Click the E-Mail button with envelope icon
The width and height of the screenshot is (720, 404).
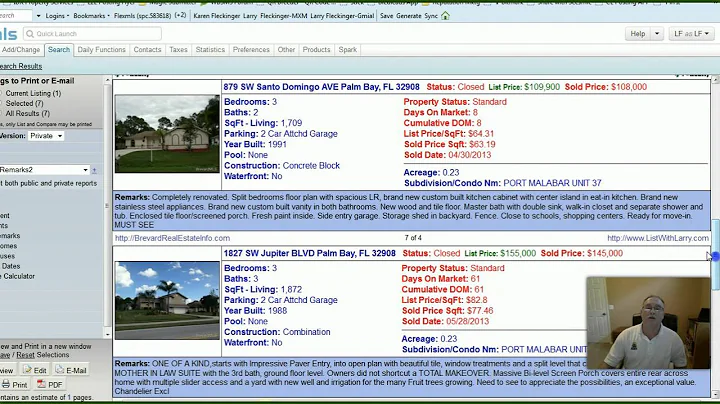[x=71, y=370]
